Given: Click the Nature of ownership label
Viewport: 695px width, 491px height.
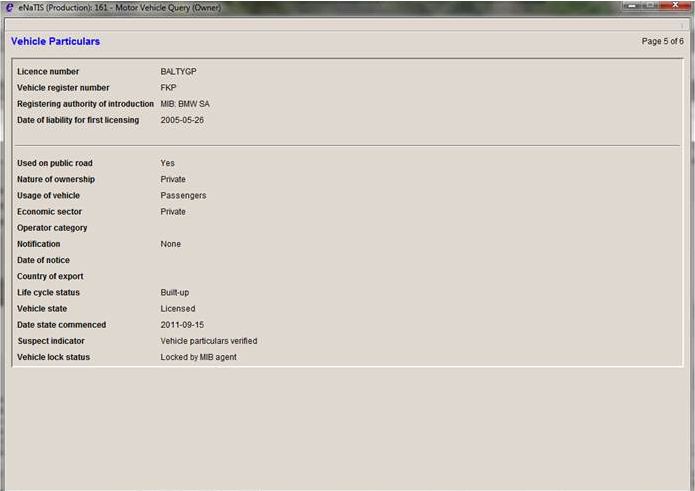Looking at the screenshot, I should click(x=56, y=179).
